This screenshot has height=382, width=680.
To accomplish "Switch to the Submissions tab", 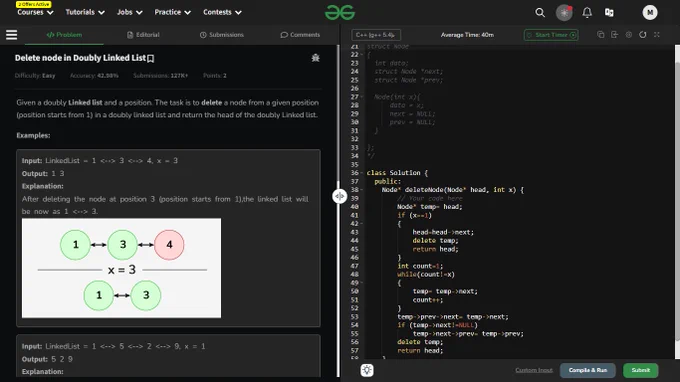I will pos(222,35).
